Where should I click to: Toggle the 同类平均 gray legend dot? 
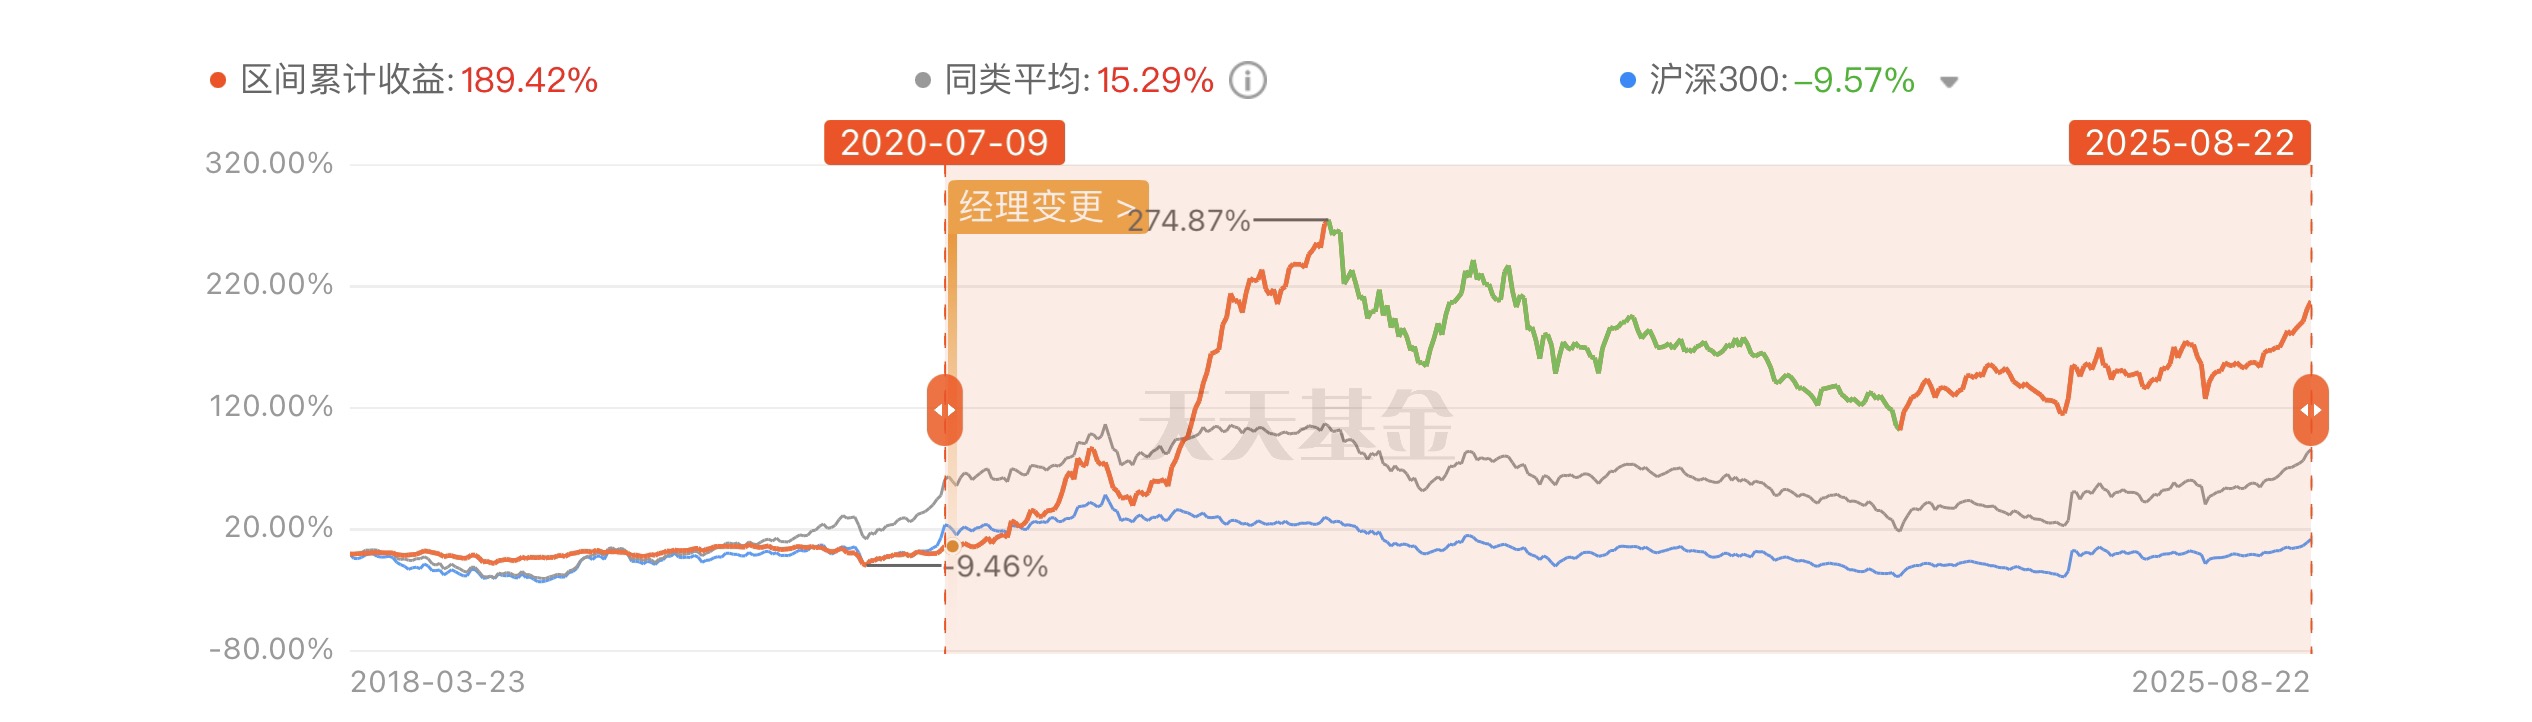(923, 80)
